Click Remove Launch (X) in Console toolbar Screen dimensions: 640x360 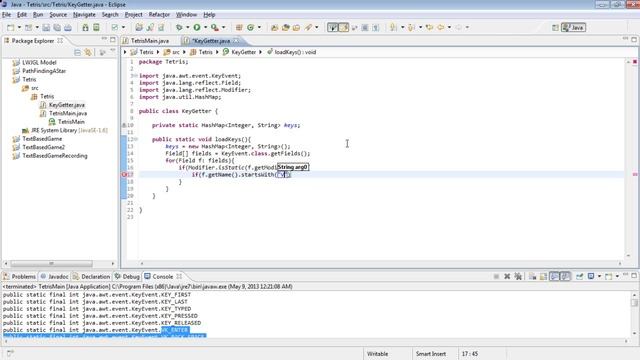[507, 276]
